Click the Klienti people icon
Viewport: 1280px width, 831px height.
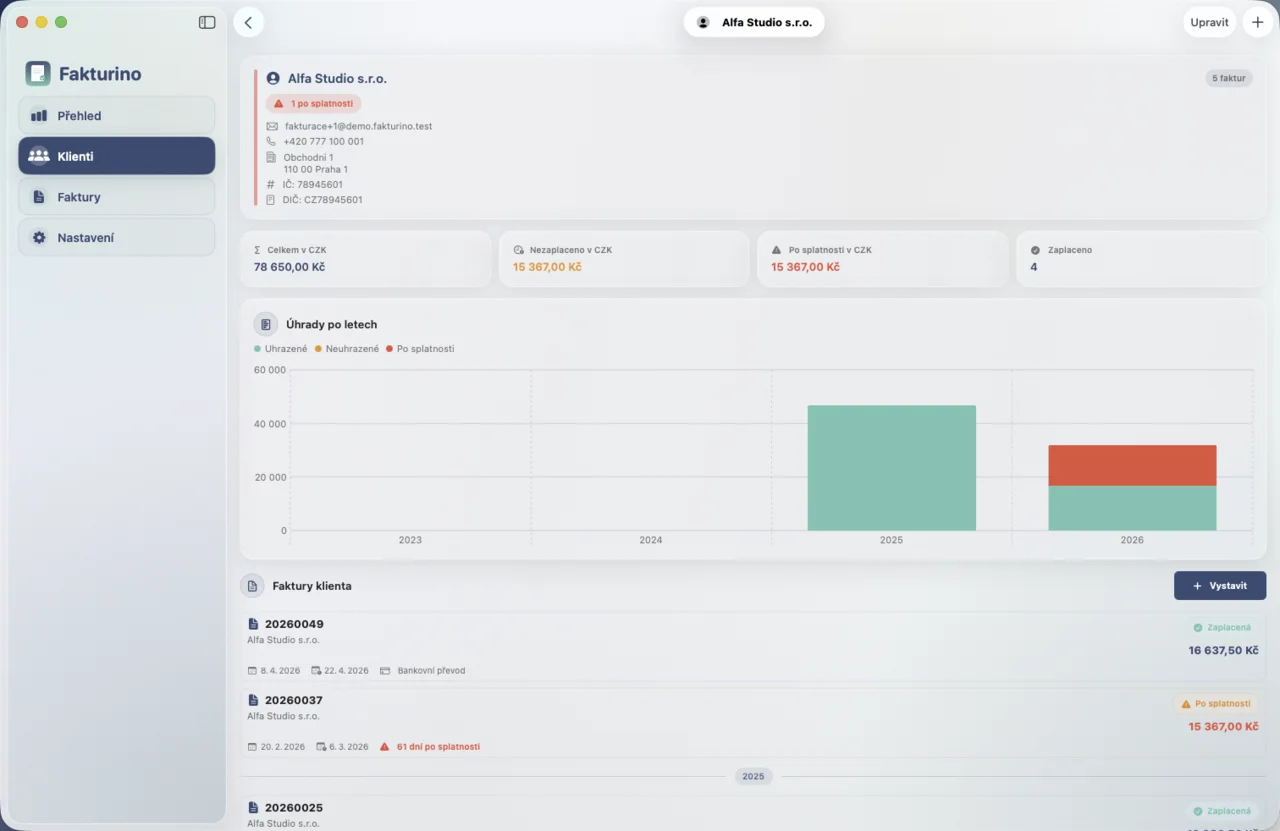tap(39, 156)
